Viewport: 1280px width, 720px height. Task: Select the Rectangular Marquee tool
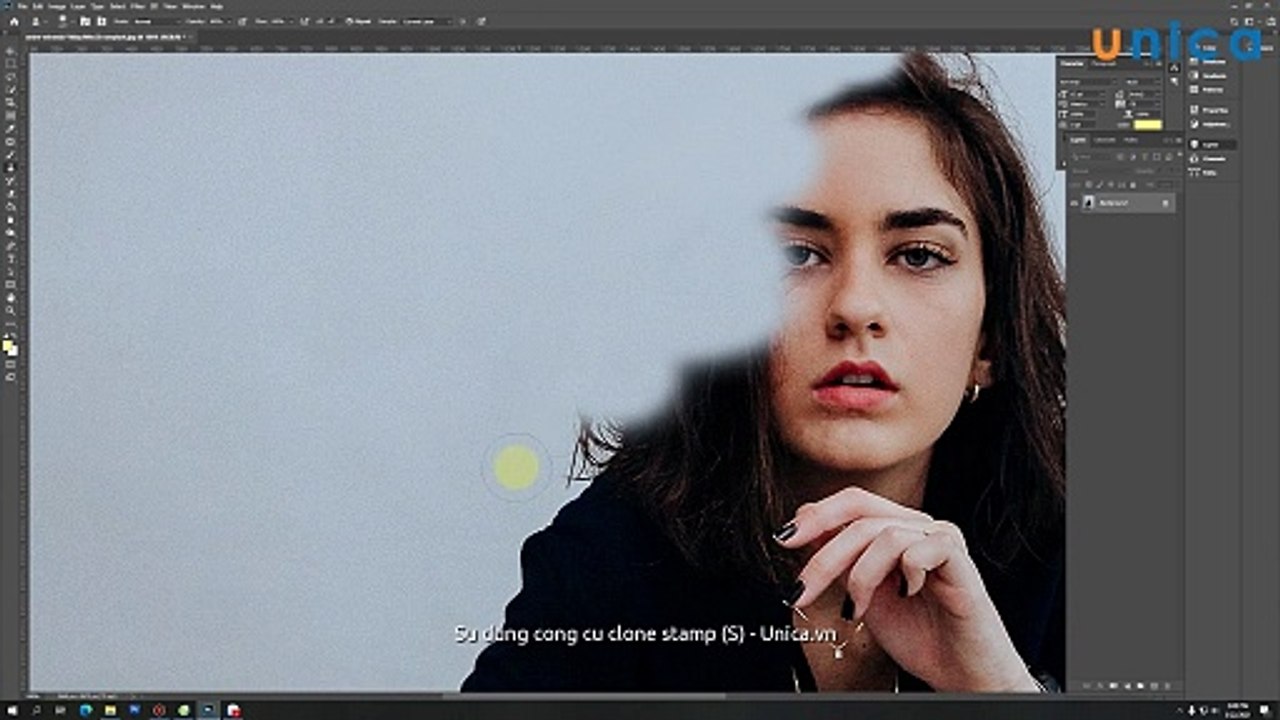[x=11, y=64]
